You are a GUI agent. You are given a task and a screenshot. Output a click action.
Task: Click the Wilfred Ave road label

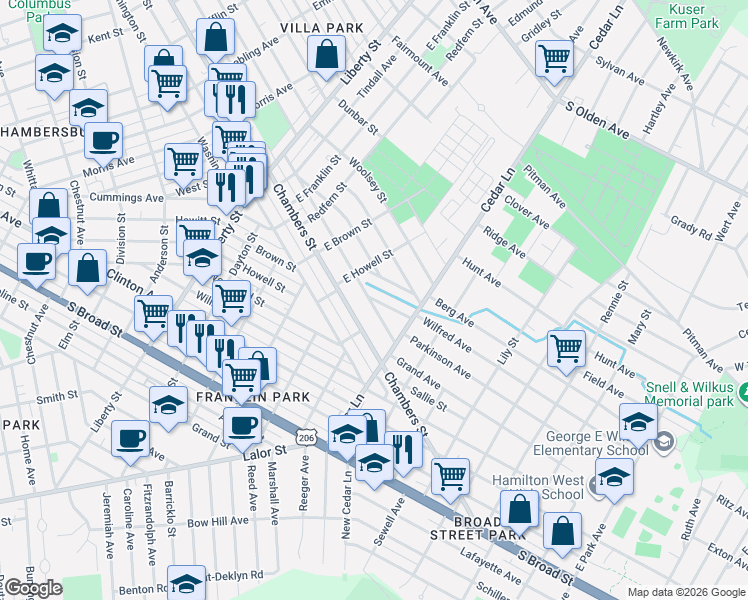[x=447, y=336]
